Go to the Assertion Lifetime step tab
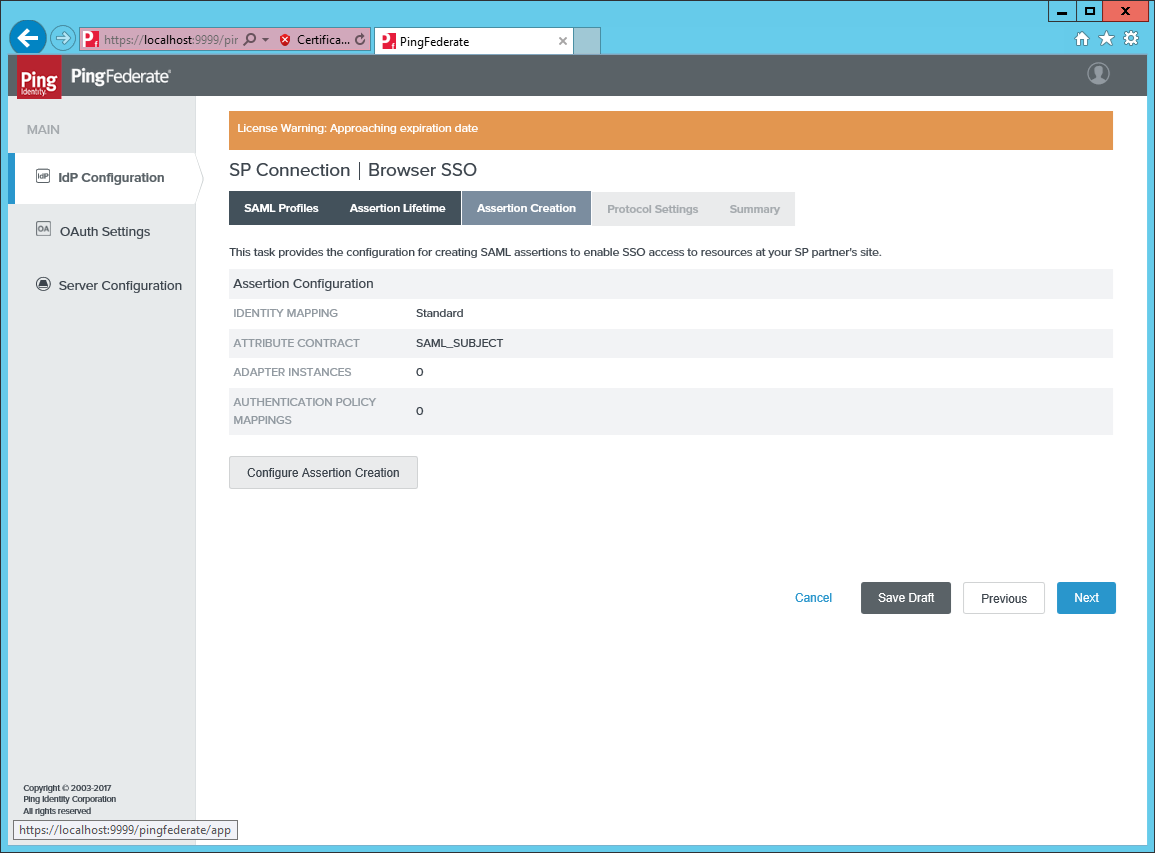This screenshot has width=1155, height=853. pos(398,208)
